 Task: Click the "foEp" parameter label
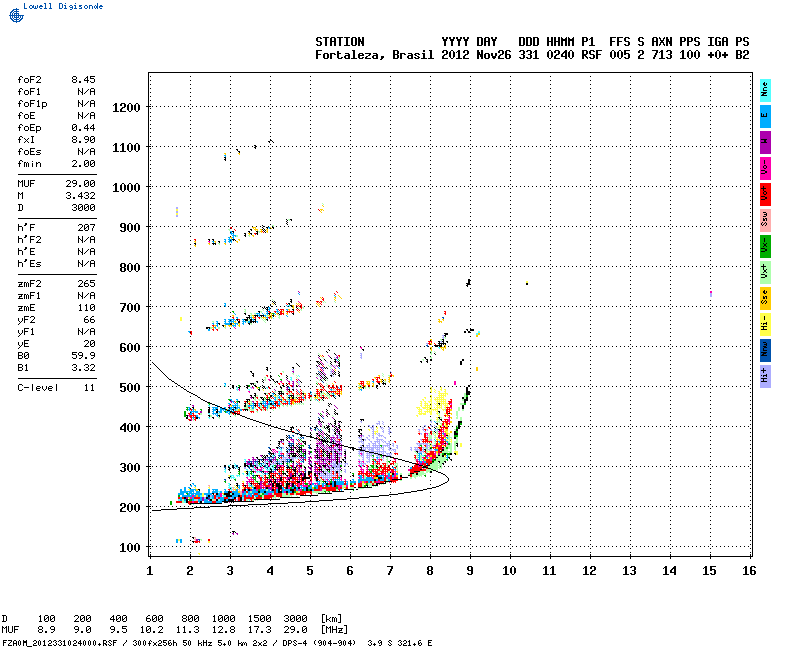click(30, 128)
